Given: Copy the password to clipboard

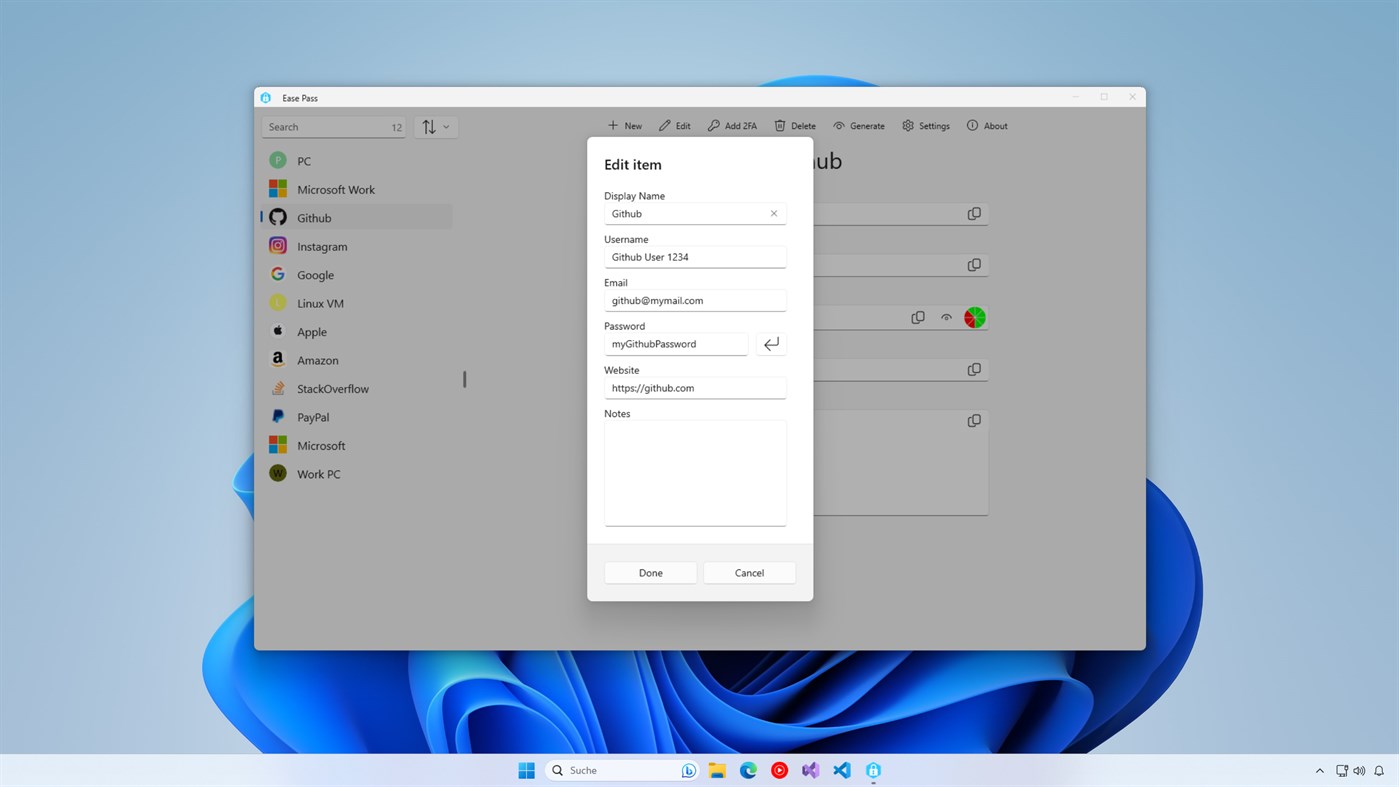Looking at the screenshot, I should coord(918,317).
